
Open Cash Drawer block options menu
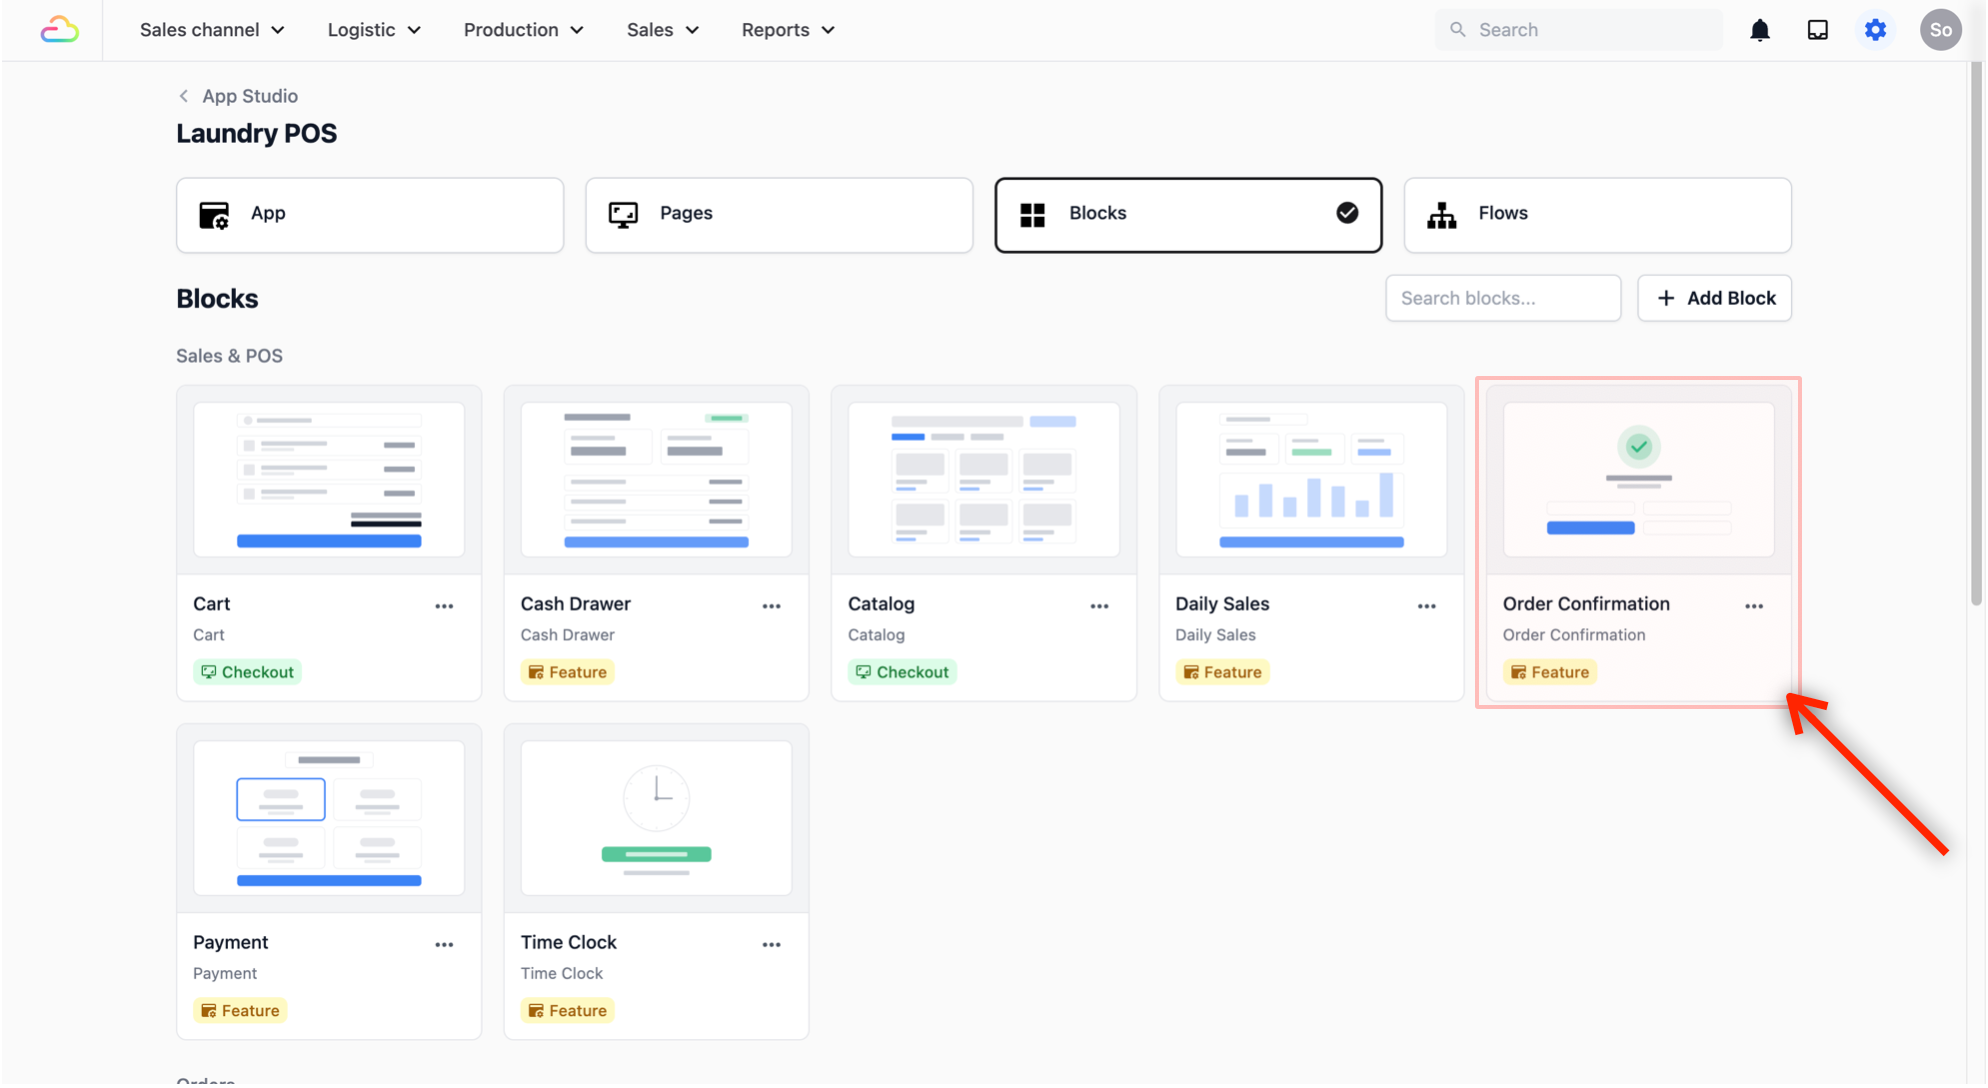tap(771, 606)
